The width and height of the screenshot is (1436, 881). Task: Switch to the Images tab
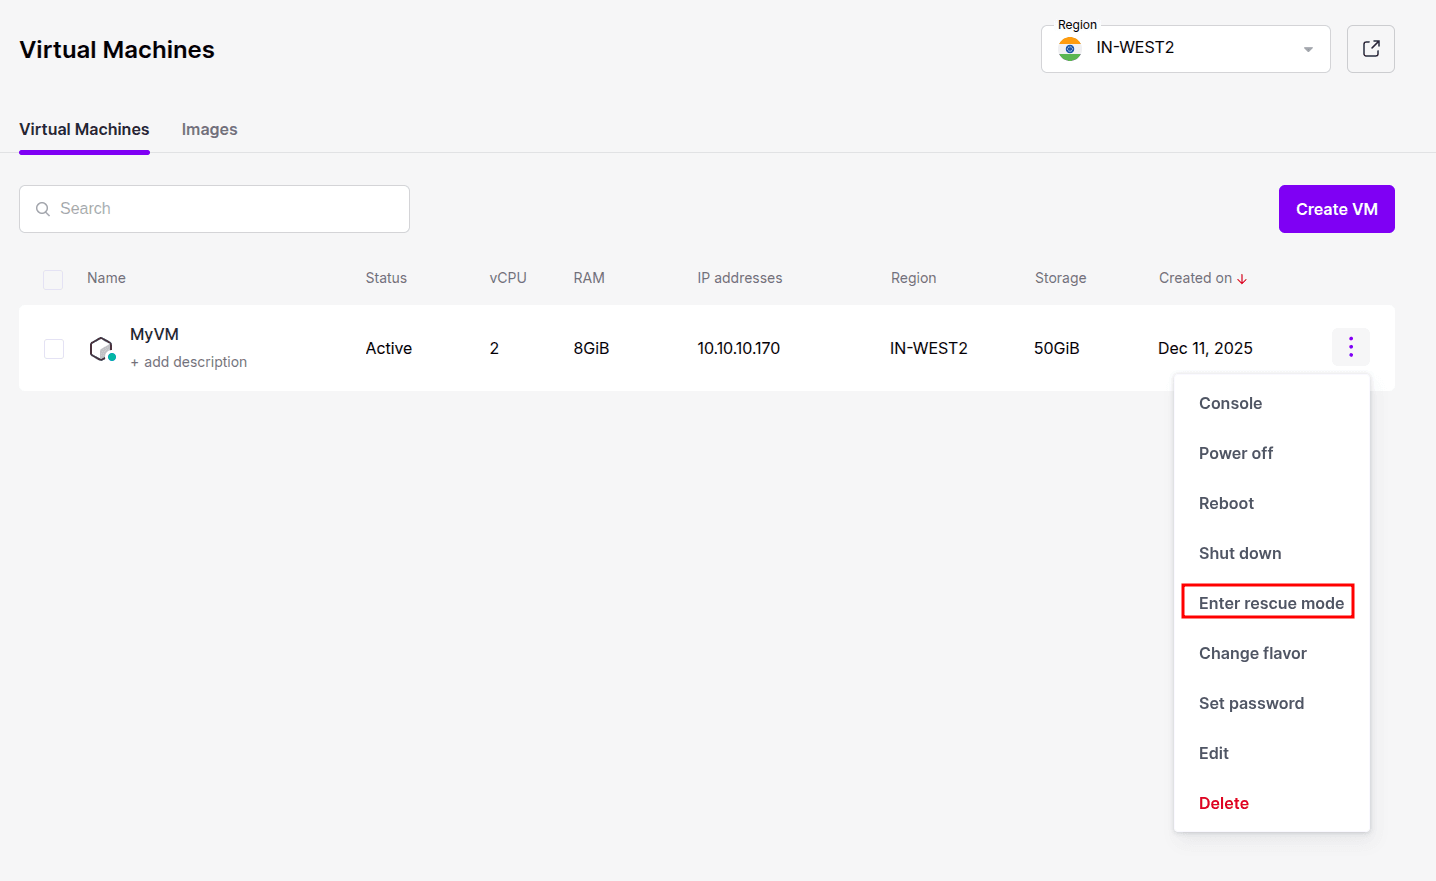[x=209, y=129]
